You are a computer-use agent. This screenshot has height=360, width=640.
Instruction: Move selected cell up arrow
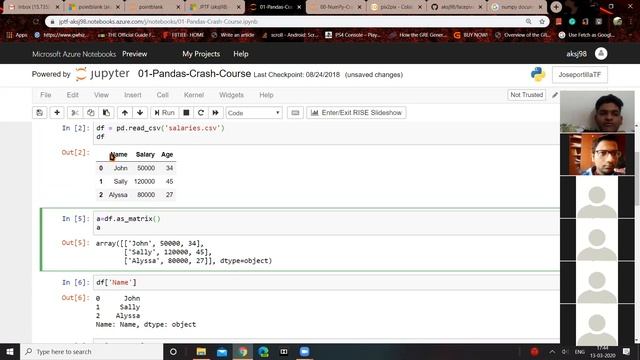[125, 113]
